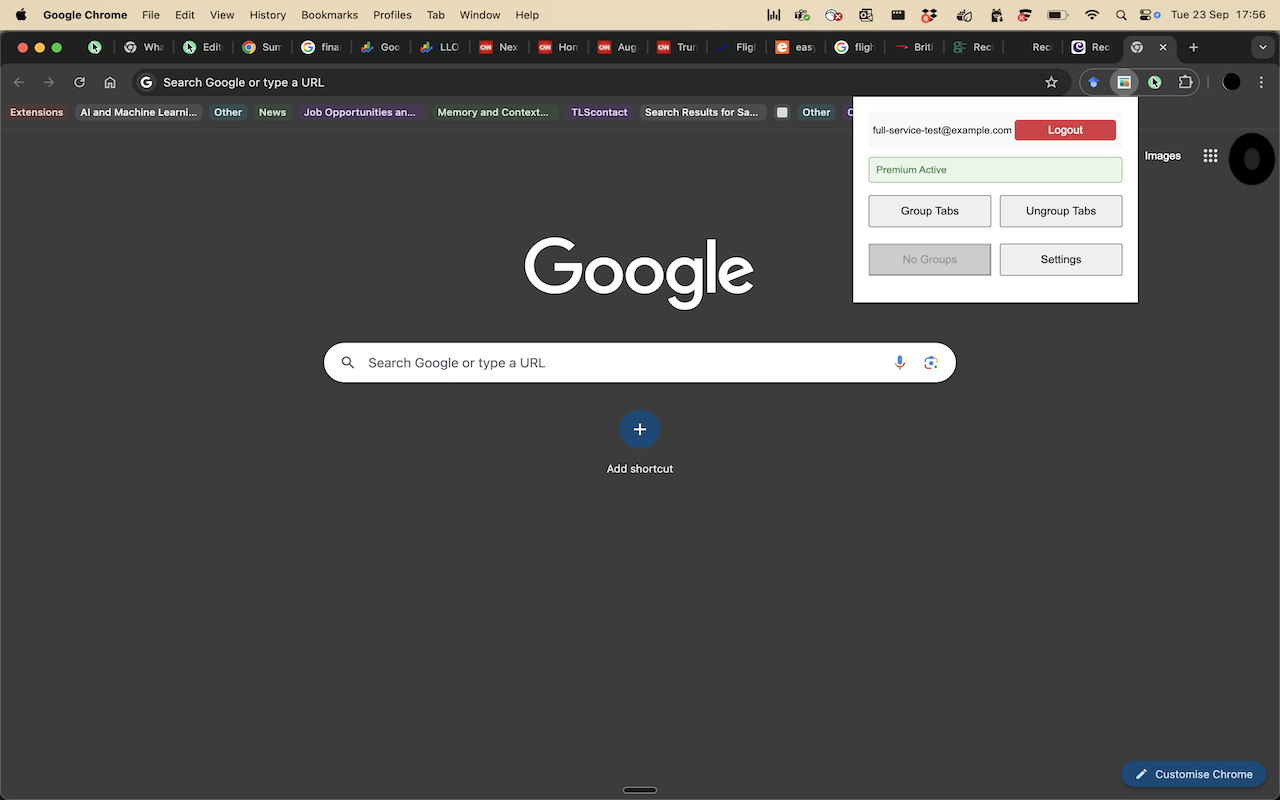Open Spotlight search from the menu bar
The height and width of the screenshot is (800, 1280).
(x=1120, y=15)
